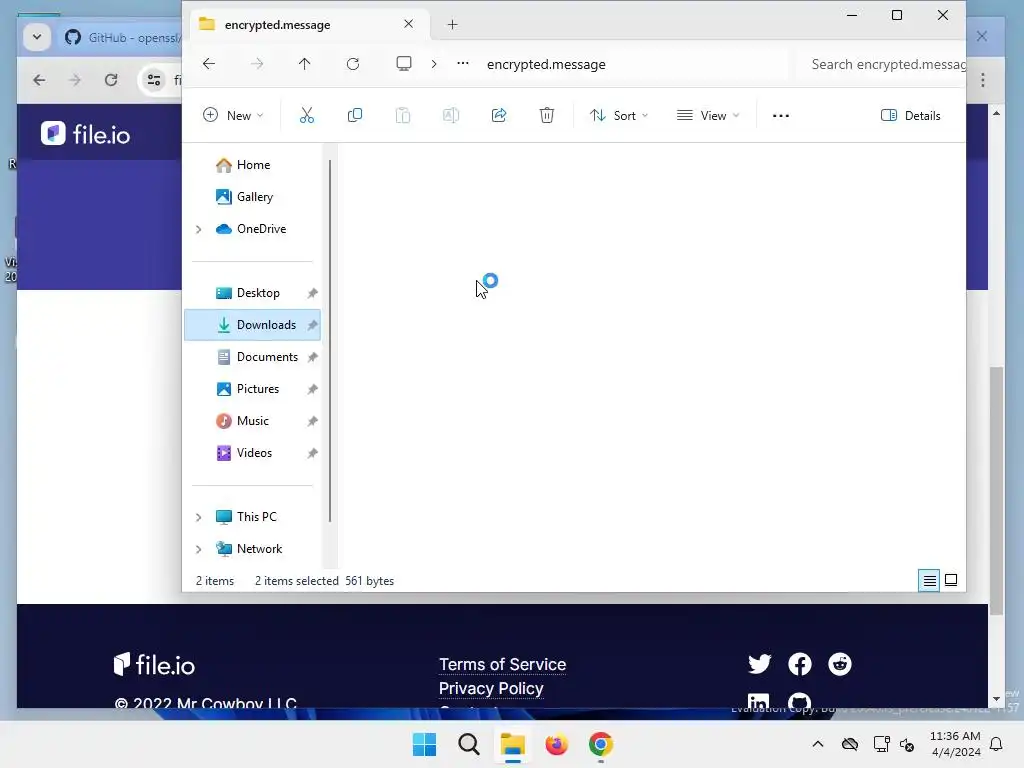Go back in File Explorer
This screenshot has height=768, width=1024.
[x=209, y=63]
